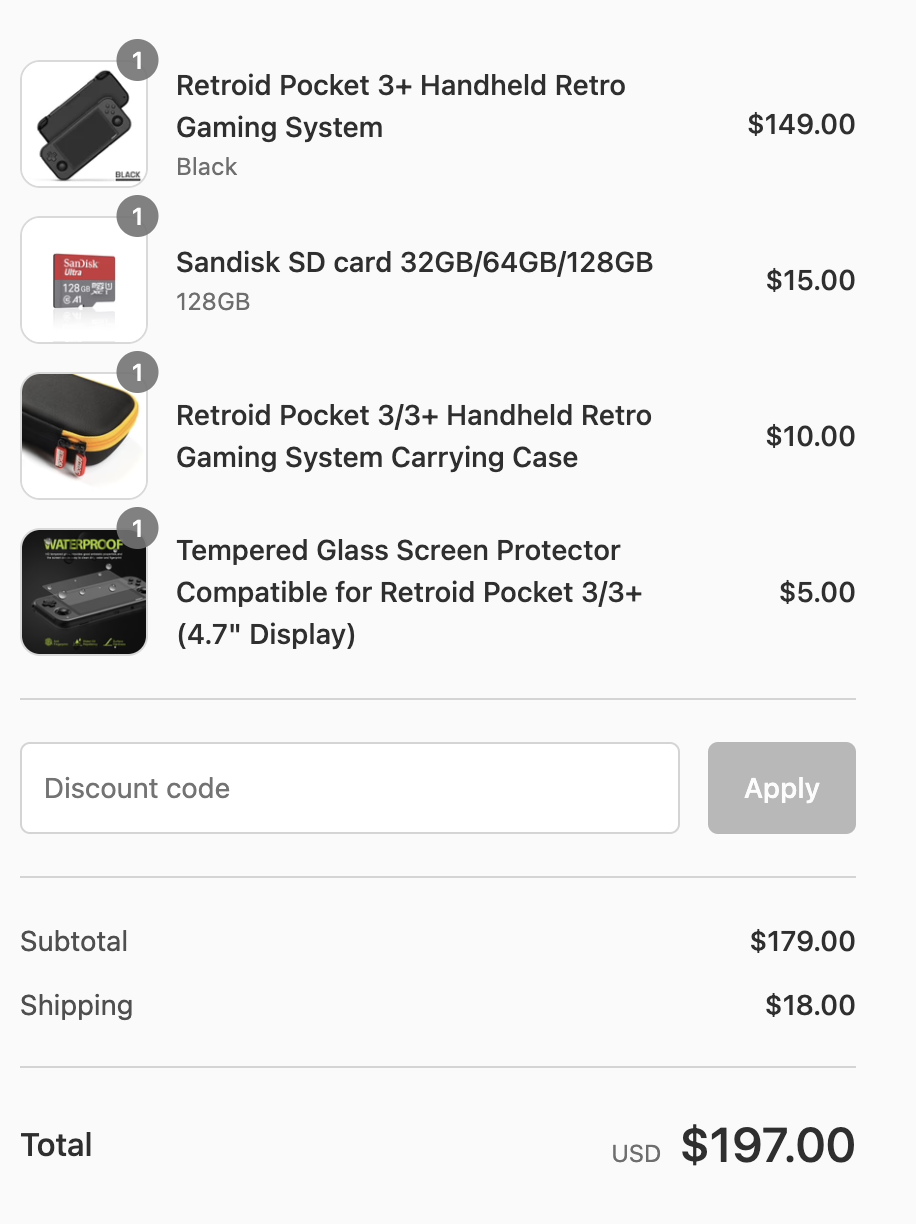Click the $149.00 item price
The width and height of the screenshot is (916, 1224).
pyautogui.click(x=801, y=124)
